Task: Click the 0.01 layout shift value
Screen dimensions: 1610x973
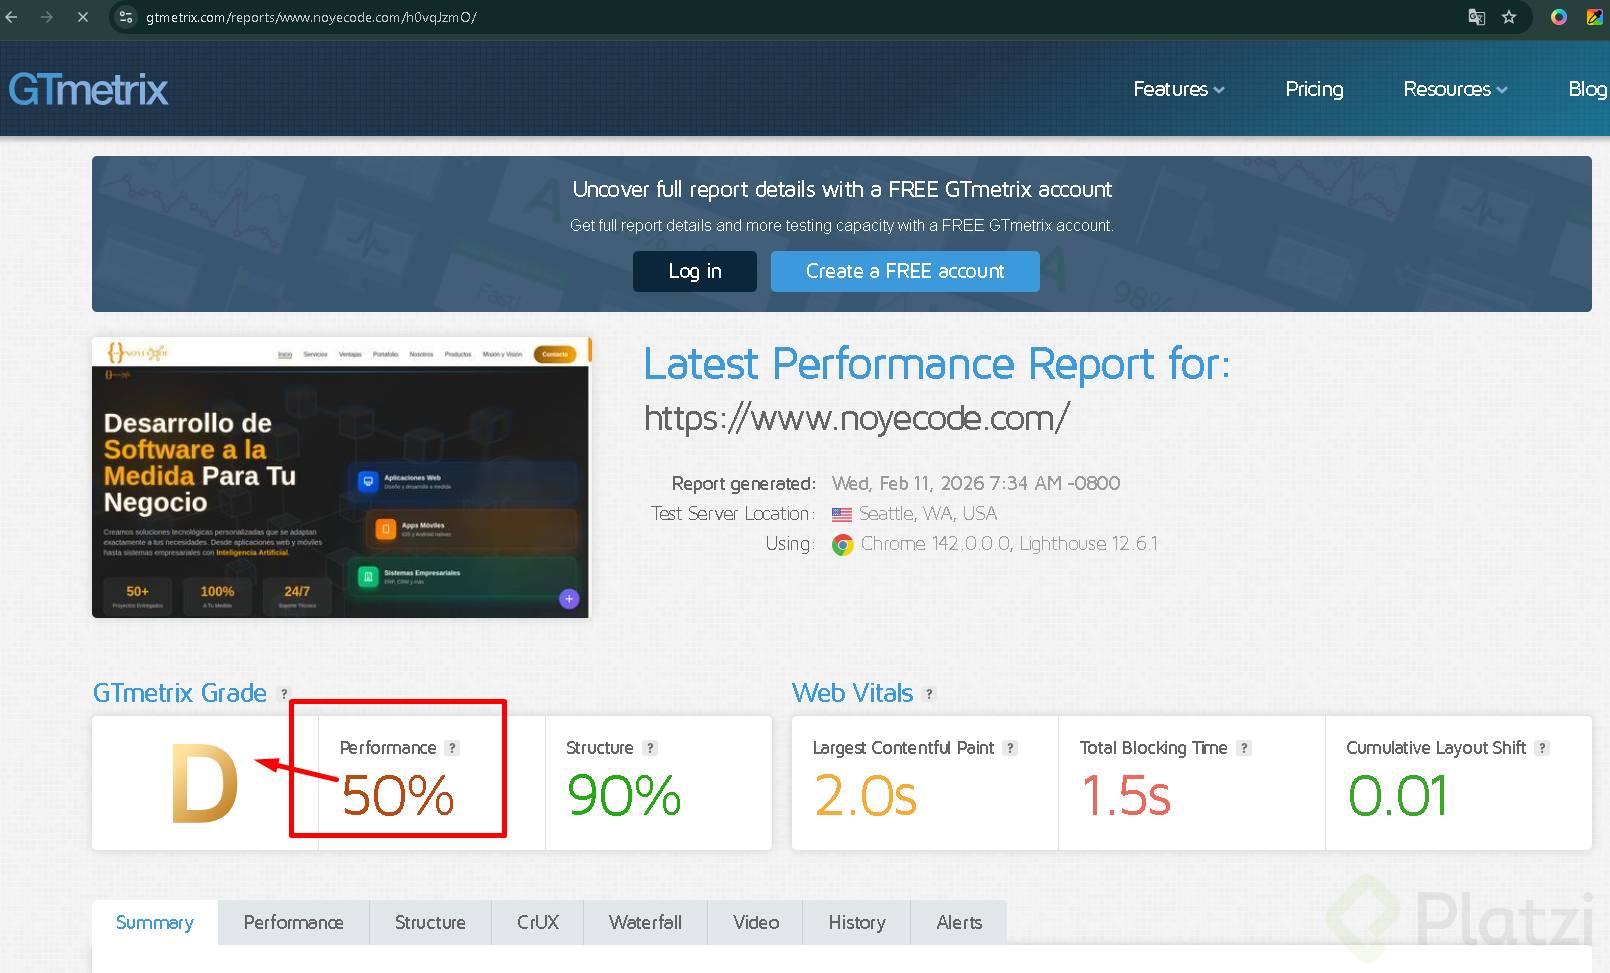Action: [x=1397, y=796]
